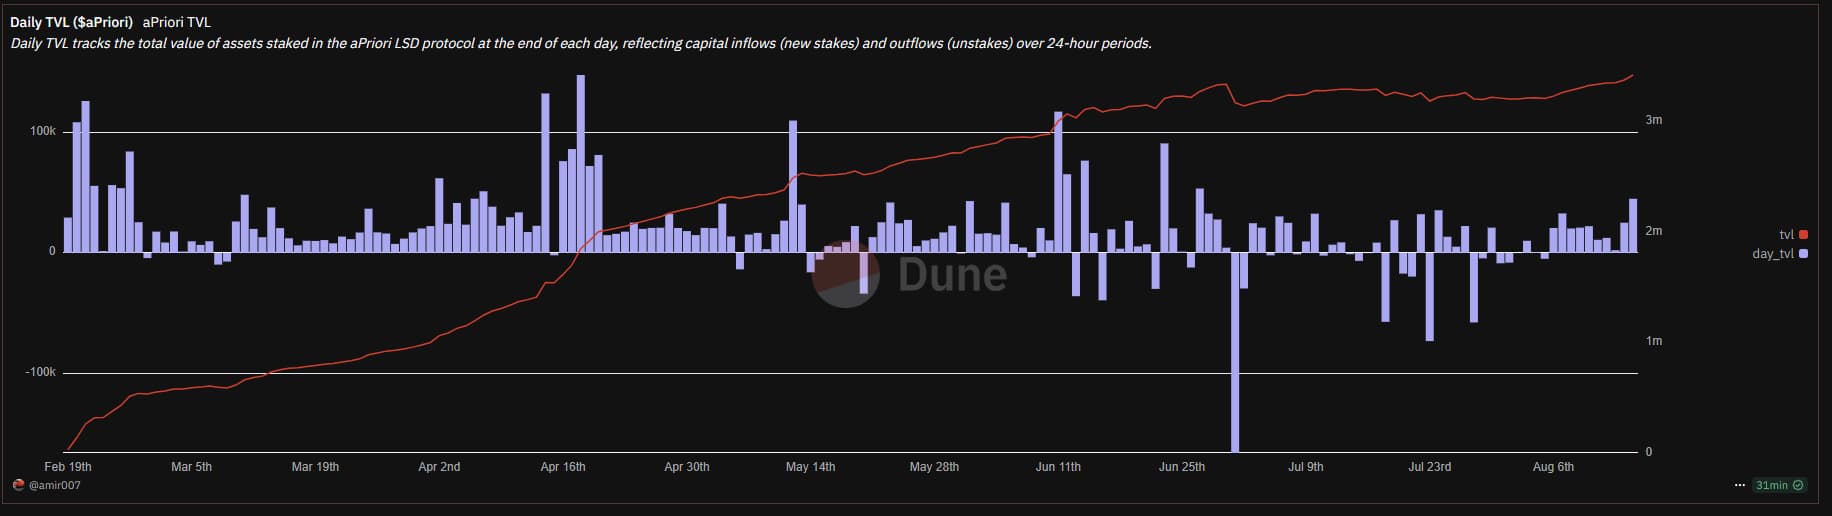Toggle the tvl series in legend

tap(1786, 235)
